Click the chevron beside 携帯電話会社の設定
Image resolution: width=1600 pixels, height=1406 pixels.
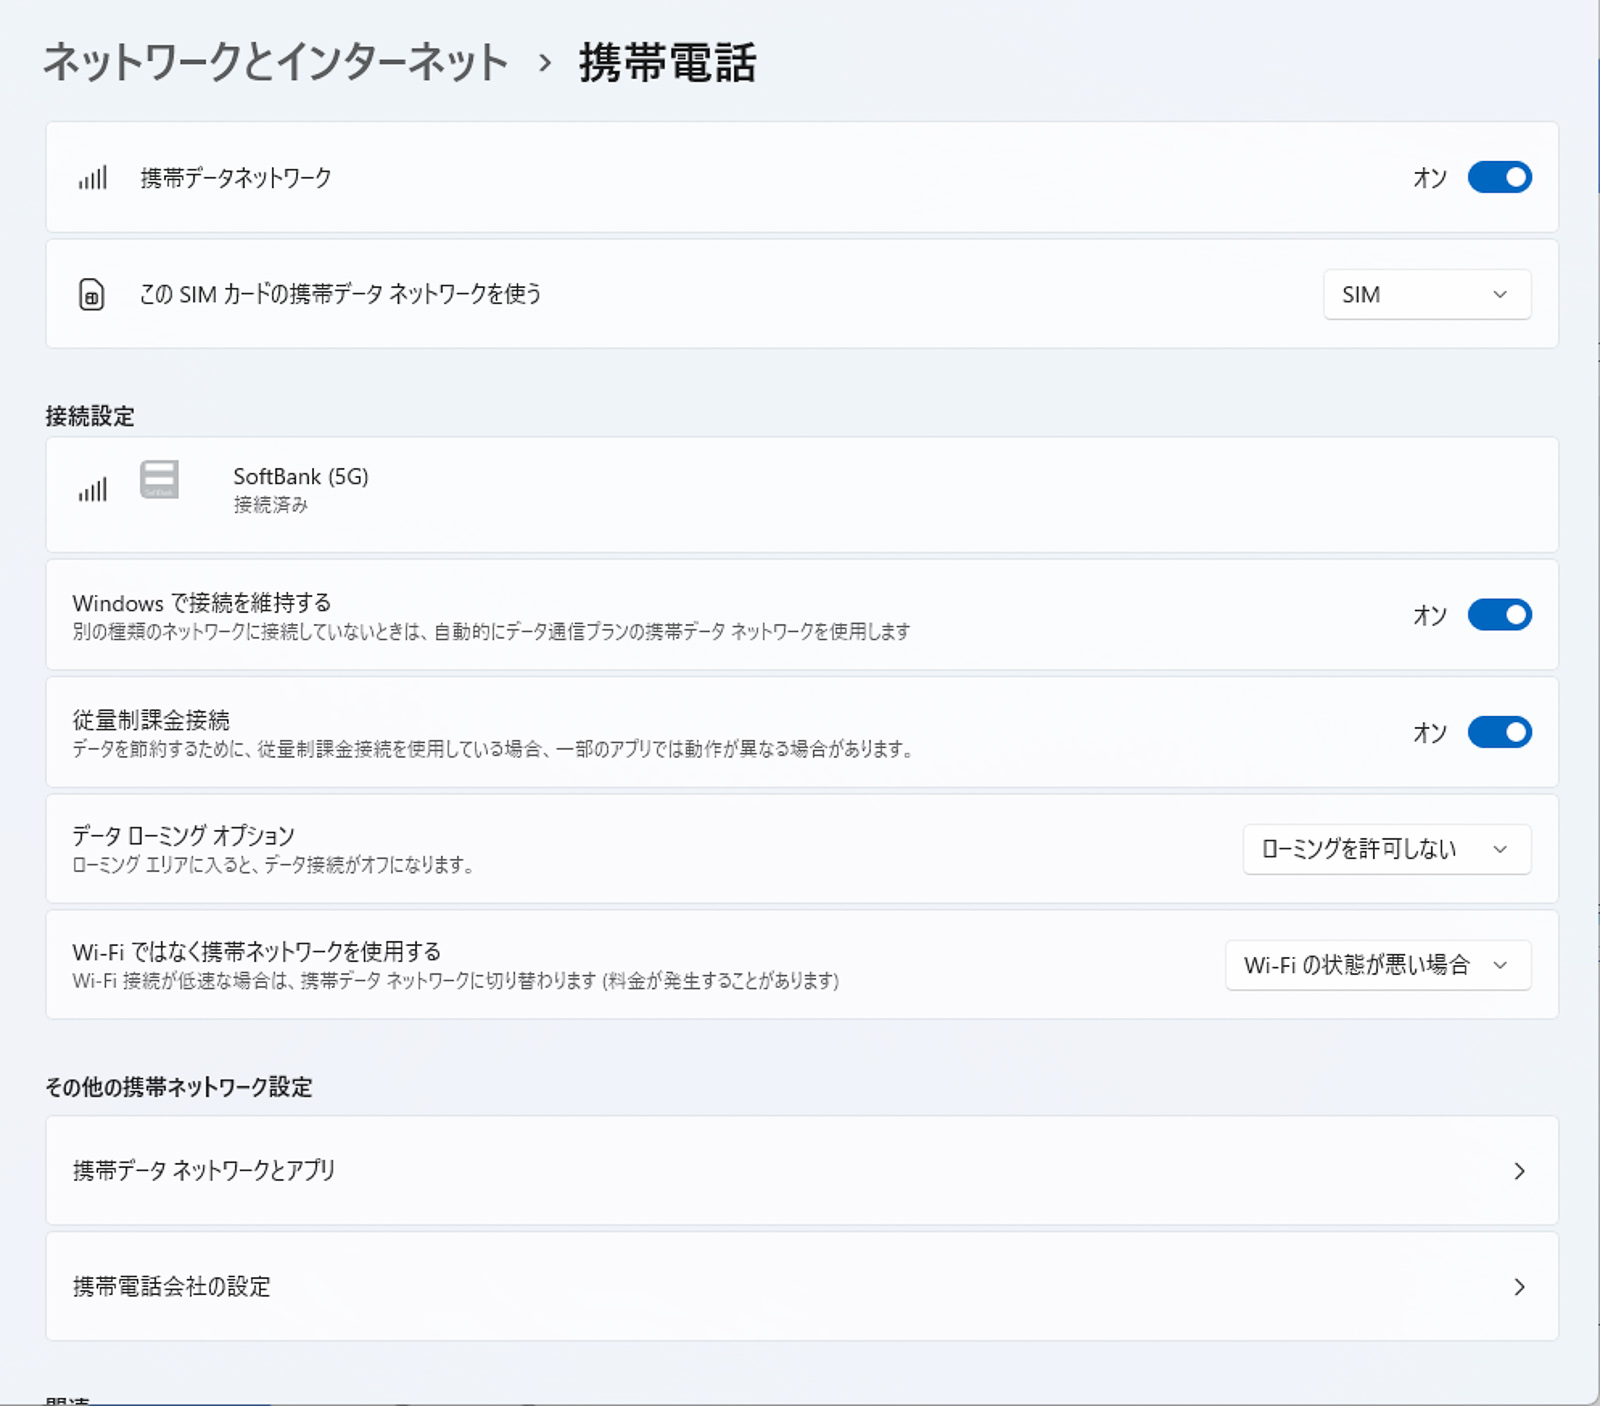pyautogui.click(x=1521, y=1287)
